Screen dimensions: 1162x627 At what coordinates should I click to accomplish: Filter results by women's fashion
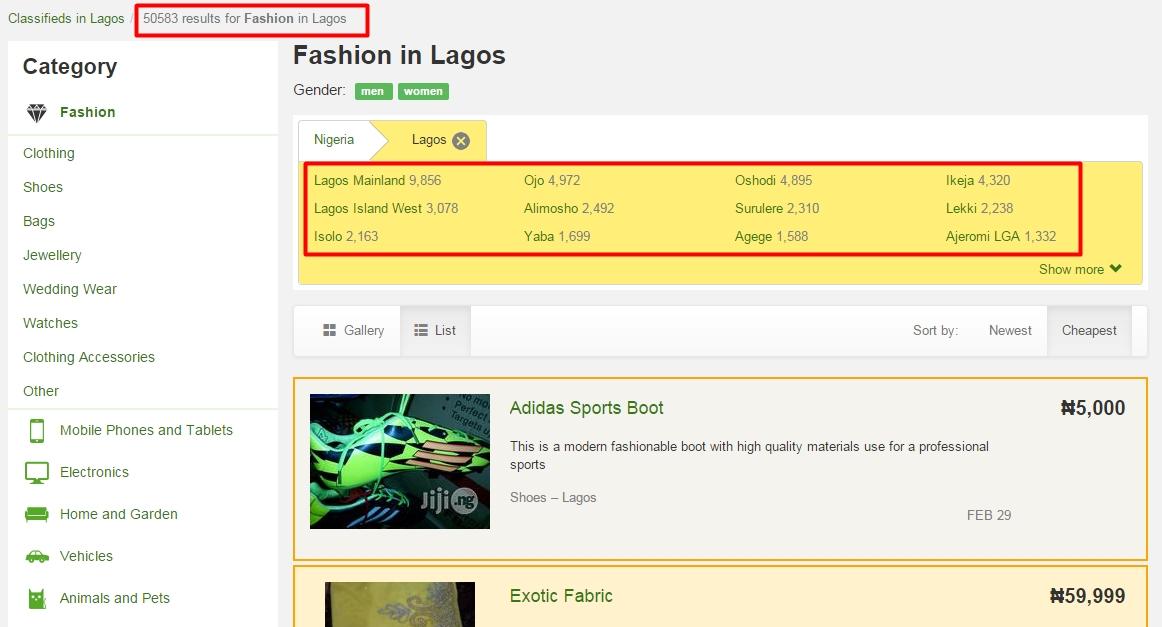pyautogui.click(x=422, y=91)
